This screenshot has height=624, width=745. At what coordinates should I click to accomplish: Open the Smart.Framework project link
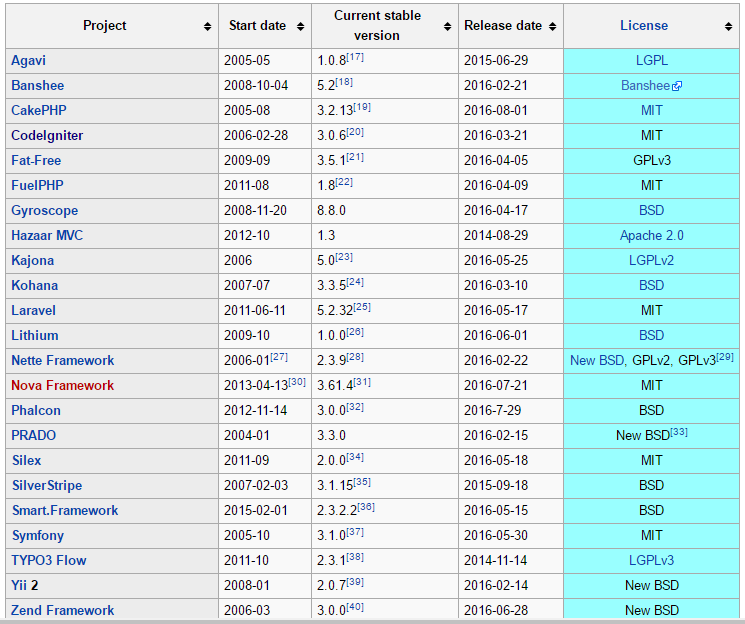(65, 510)
